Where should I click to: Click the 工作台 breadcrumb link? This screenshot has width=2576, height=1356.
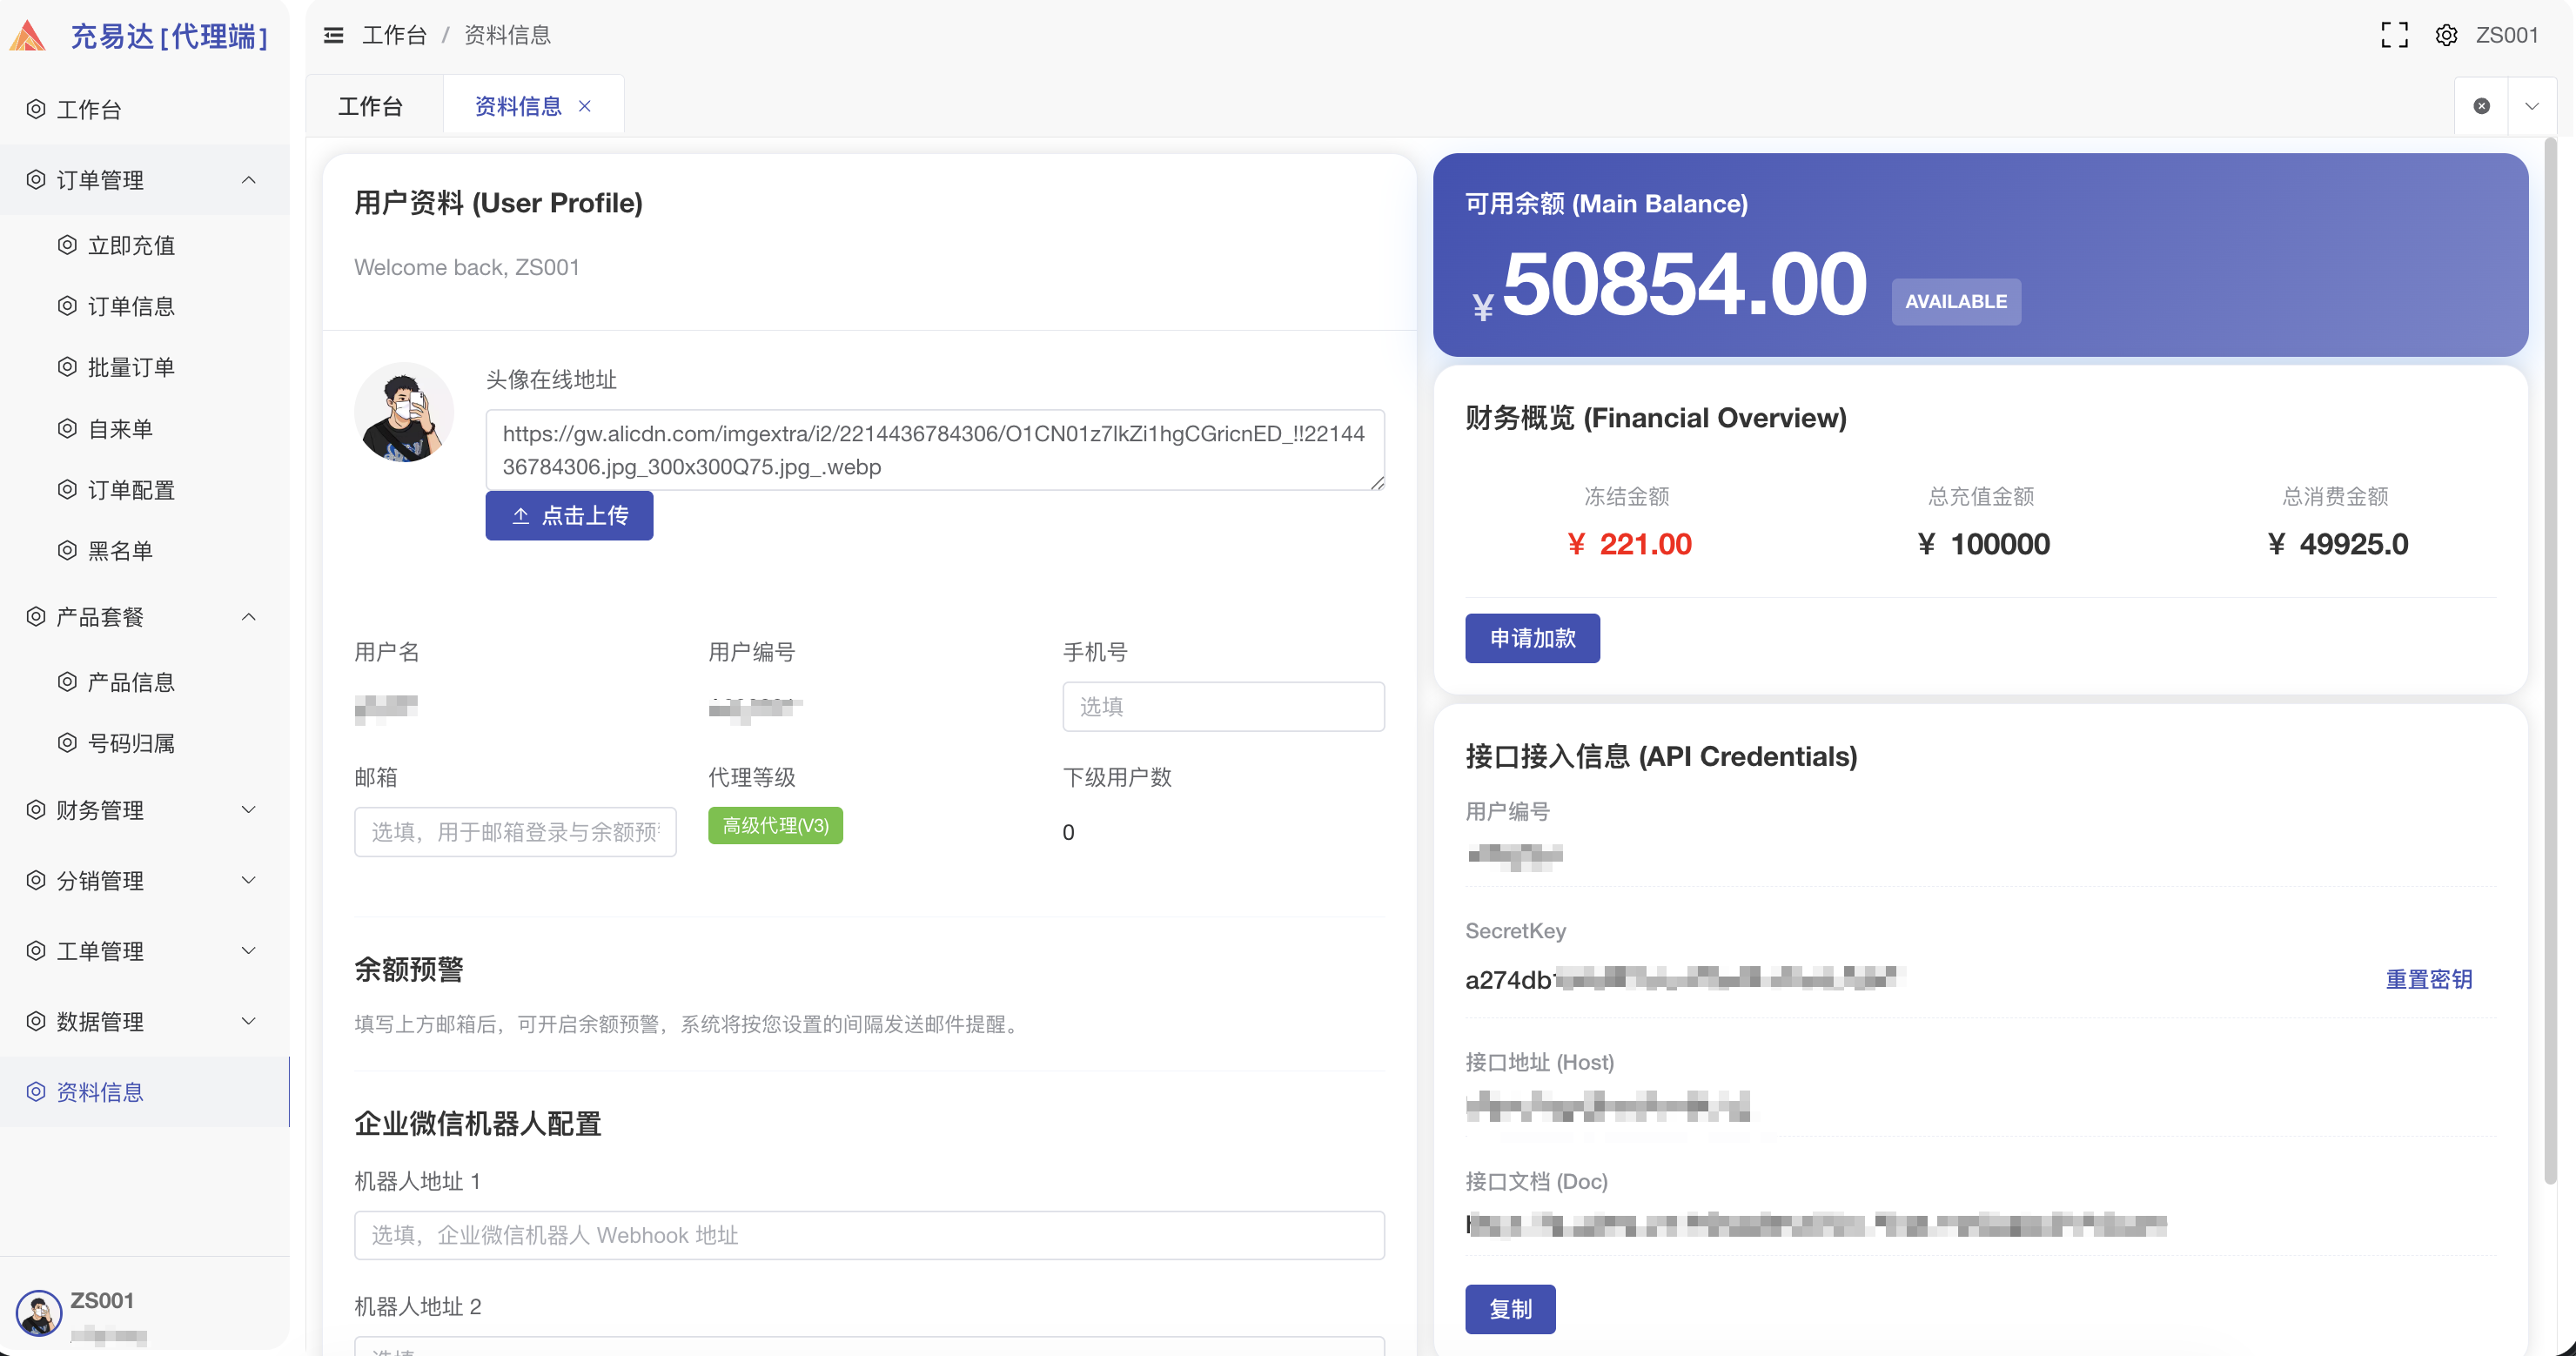coord(394,36)
